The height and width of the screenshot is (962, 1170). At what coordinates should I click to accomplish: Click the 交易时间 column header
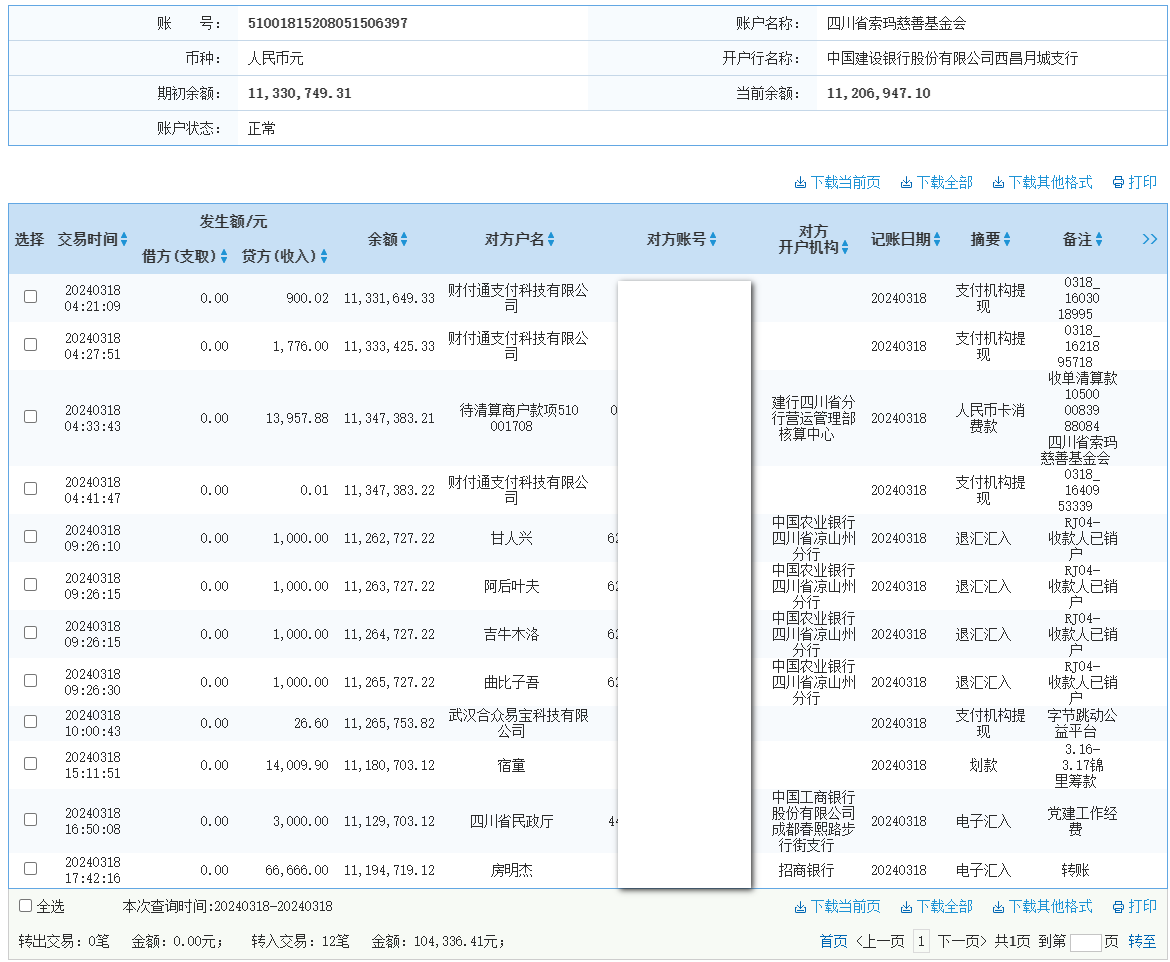click(87, 240)
